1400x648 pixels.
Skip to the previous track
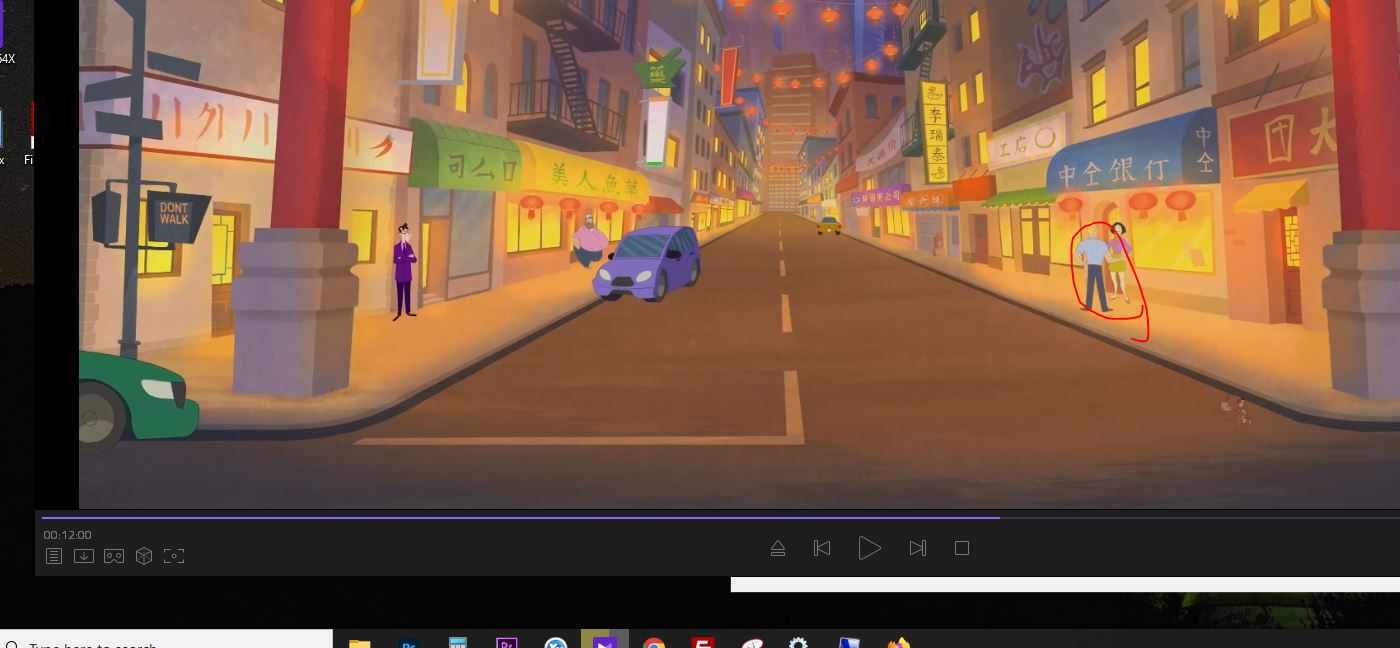[822, 548]
